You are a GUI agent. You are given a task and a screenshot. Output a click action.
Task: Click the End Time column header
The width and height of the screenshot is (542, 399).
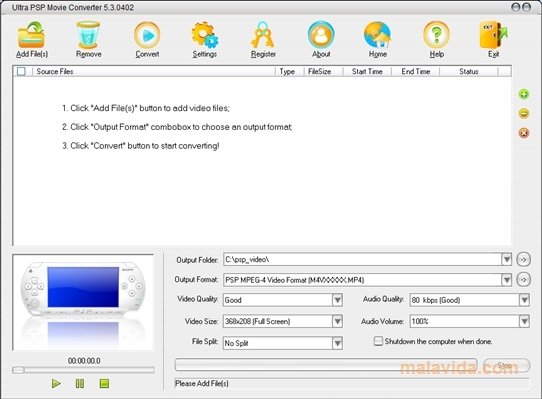[x=415, y=71]
